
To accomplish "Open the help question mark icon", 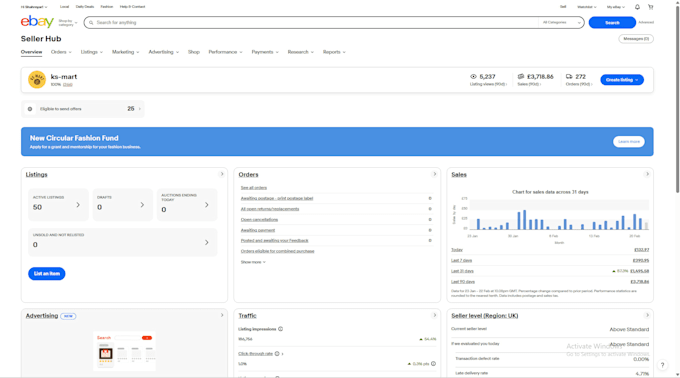I will (x=662, y=365).
